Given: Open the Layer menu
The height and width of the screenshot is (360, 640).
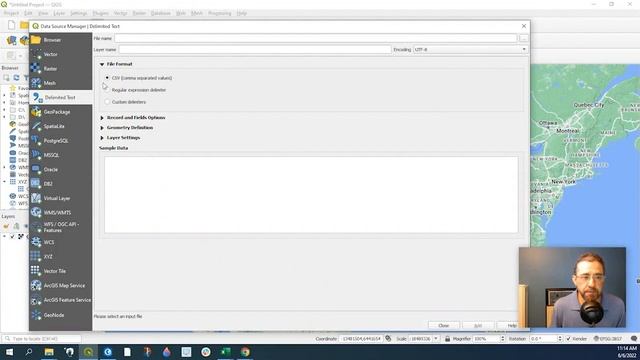Looking at the screenshot, I should [59, 13].
